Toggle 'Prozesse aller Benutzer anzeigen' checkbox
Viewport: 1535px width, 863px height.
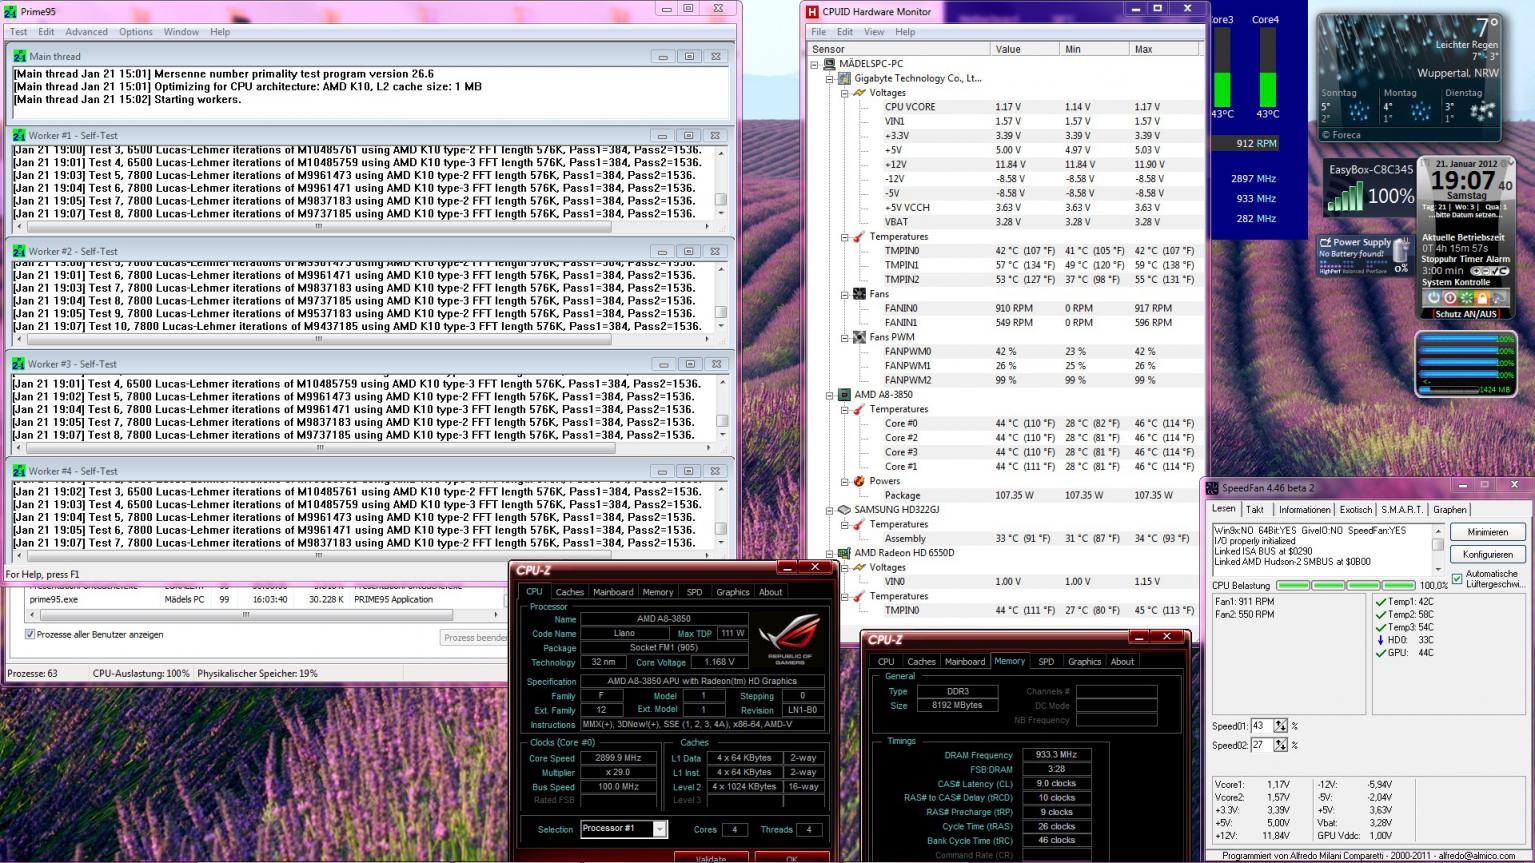coord(30,634)
